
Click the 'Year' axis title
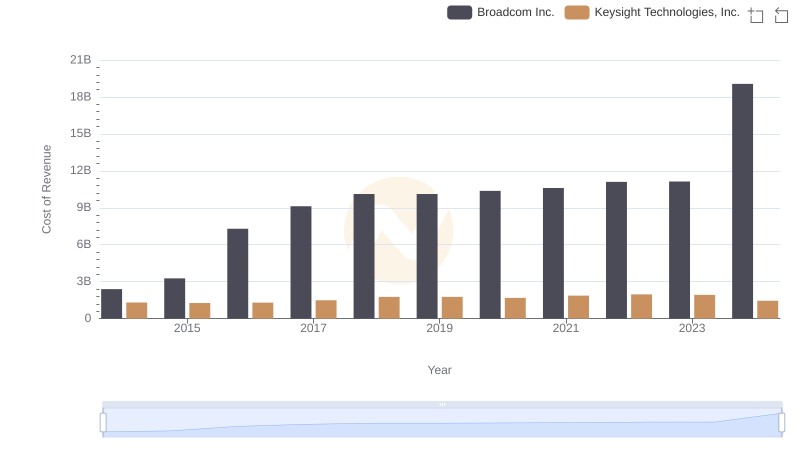coord(440,370)
